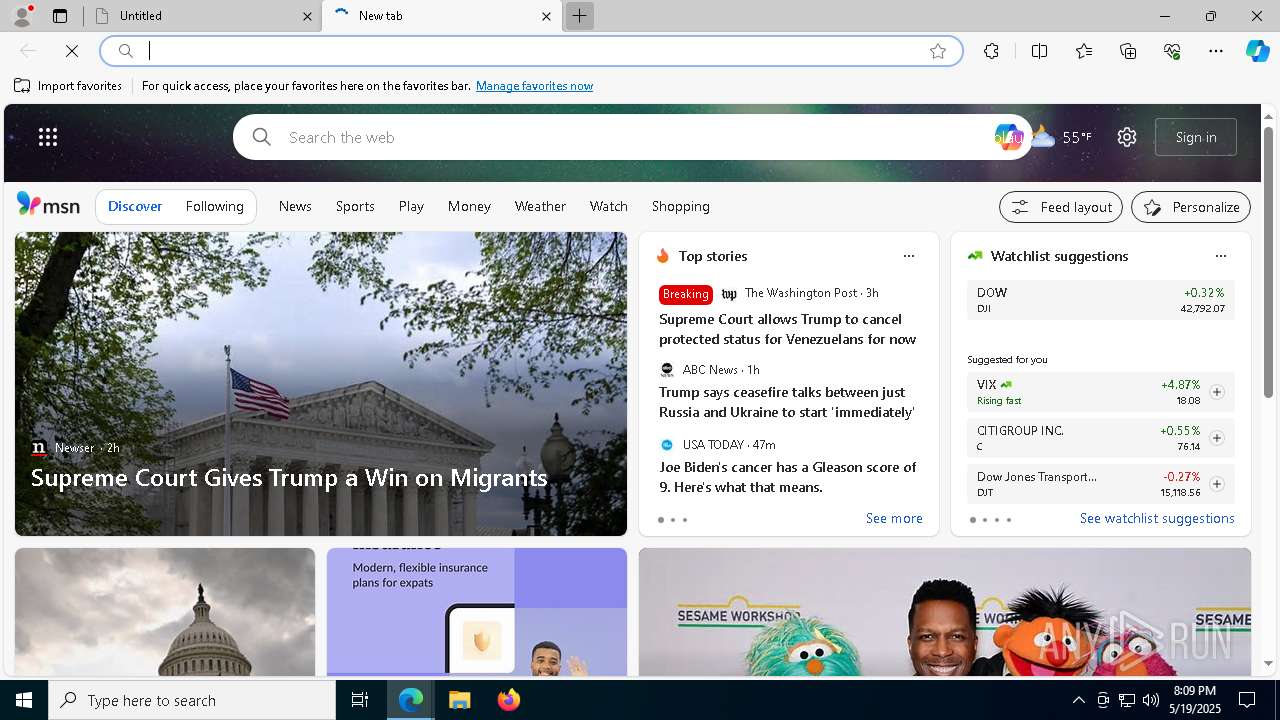
Task: Open the Windows Start menu
Action: pos(24,700)
